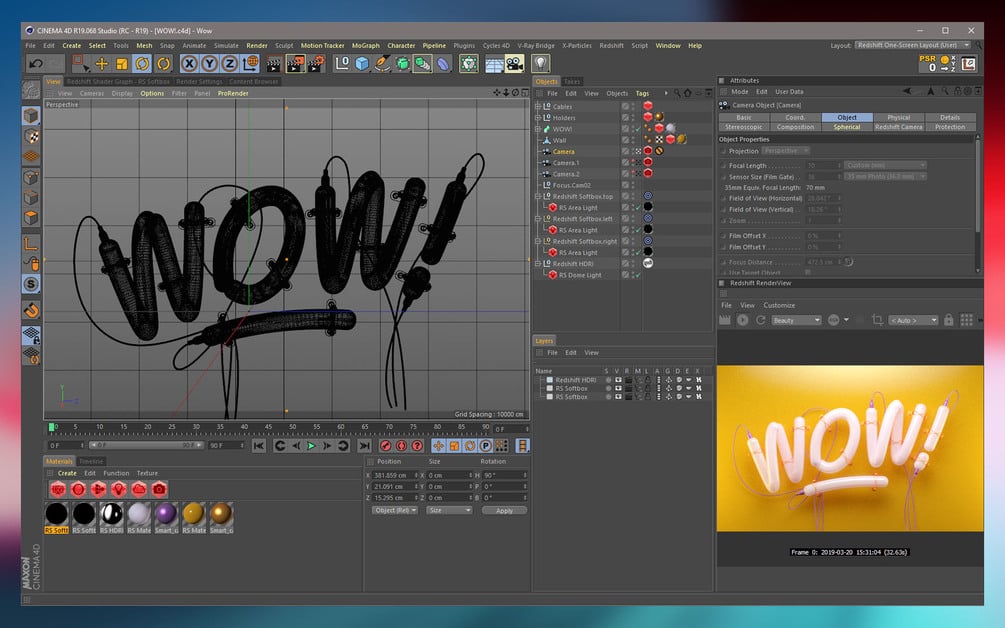1005x628 pixels.
Task: Open the Redshift Camera attribute tab
Action: [898, 127]
